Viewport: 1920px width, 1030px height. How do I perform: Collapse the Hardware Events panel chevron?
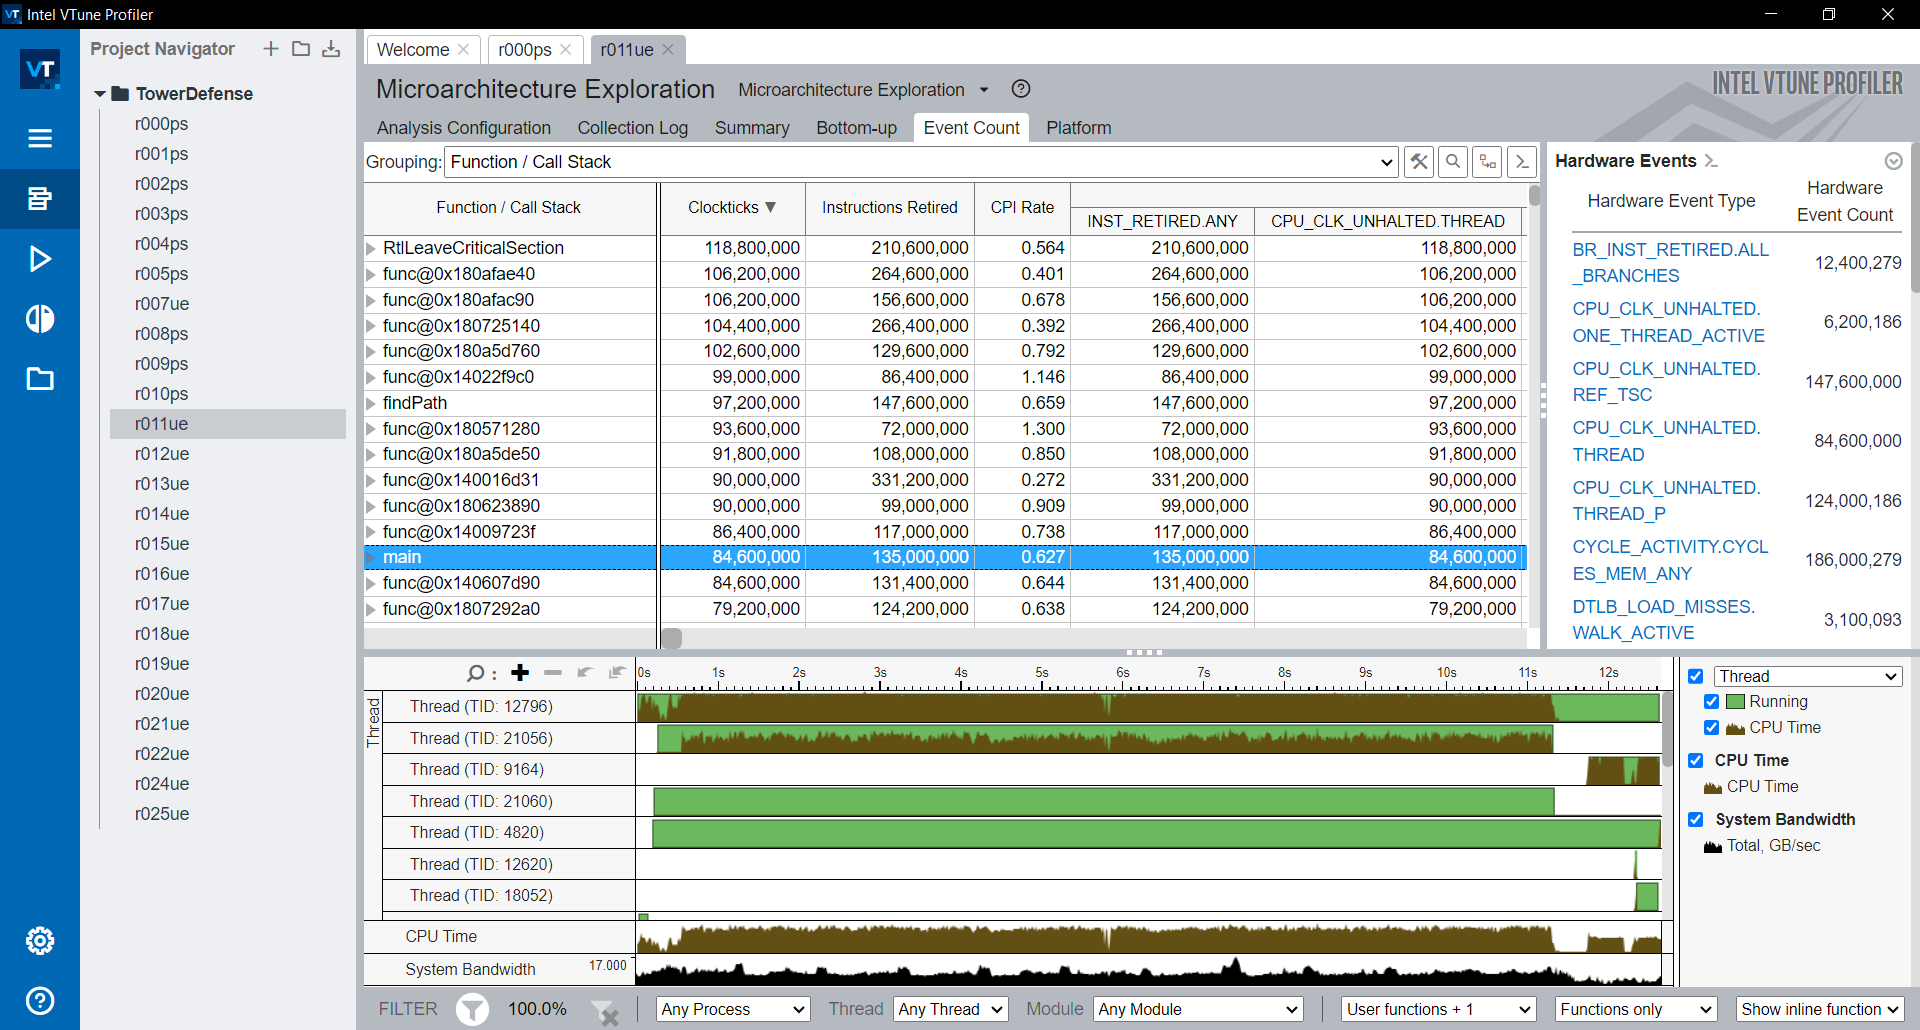(x=1893, y=161)
